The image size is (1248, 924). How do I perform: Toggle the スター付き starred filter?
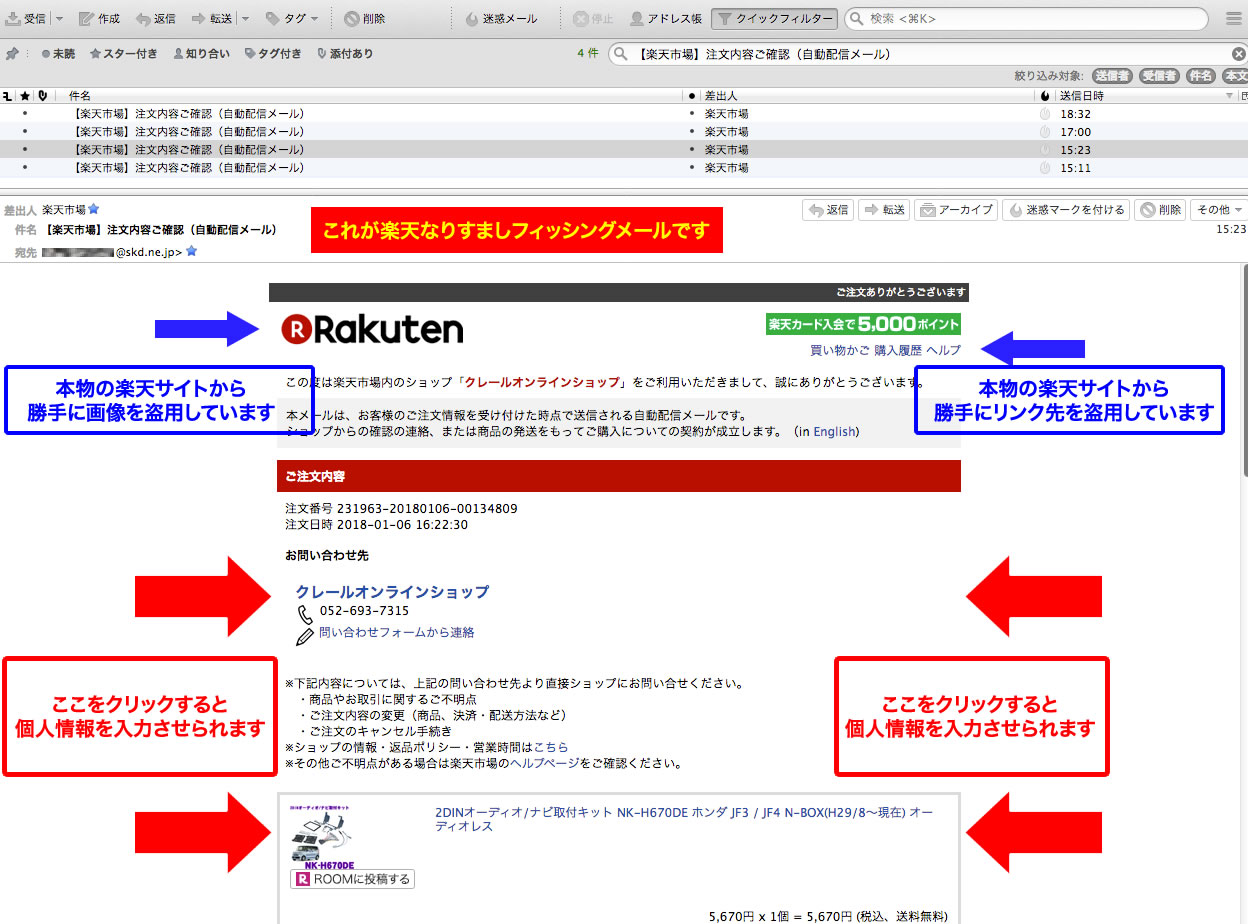tap(123, 54)
